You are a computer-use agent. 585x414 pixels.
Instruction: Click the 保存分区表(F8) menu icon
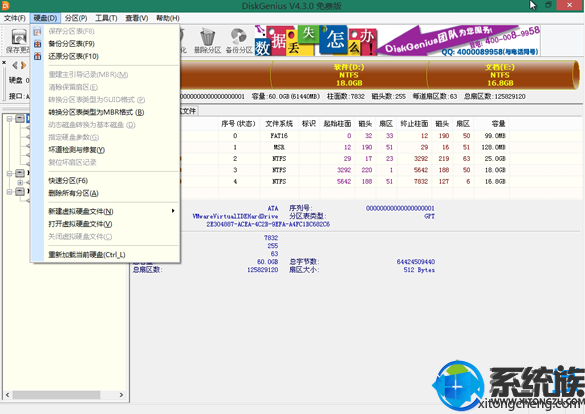(37, 31)
